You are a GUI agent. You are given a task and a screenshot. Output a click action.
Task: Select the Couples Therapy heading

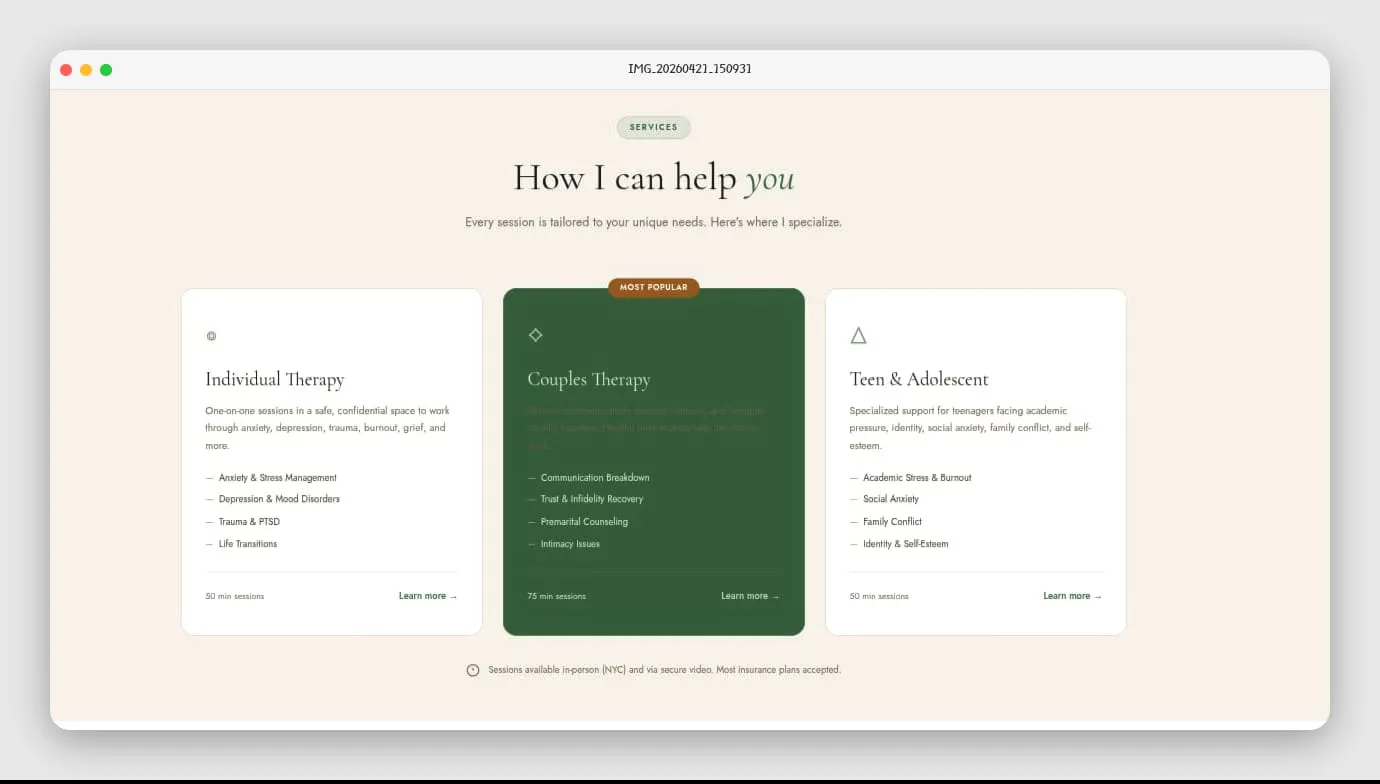[589, 379]
